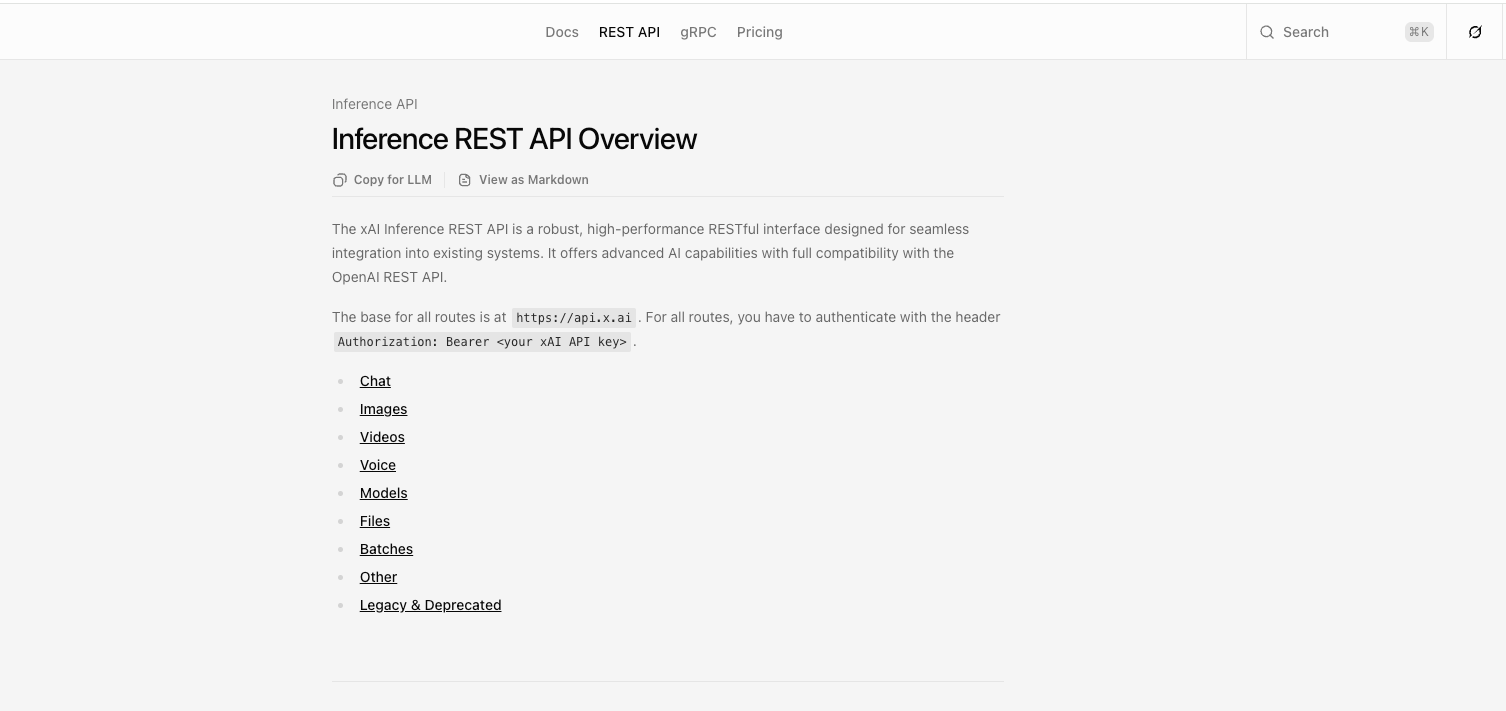The width and height of the screenshot is (1506, 711).
Task: Click the Inference API breadcrumb label
Action: click(x=374, y=104)
